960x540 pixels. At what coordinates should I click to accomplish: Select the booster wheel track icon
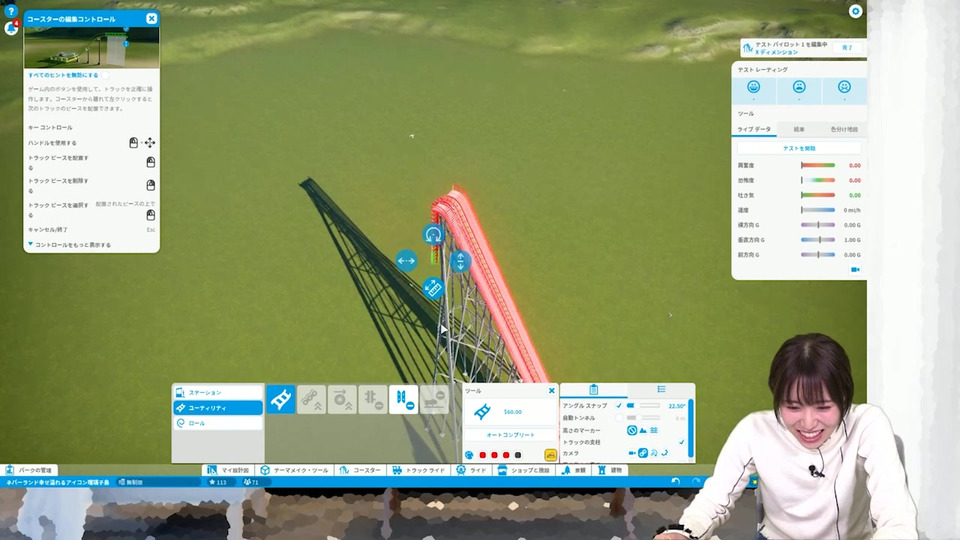point(342,399)
